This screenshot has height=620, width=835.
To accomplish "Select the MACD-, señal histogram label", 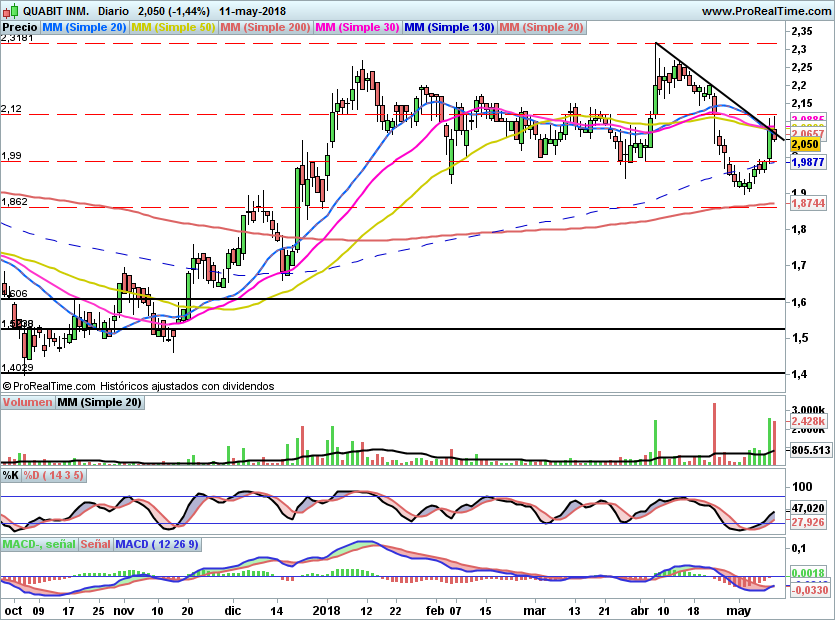I will click(x=39, y=544).
